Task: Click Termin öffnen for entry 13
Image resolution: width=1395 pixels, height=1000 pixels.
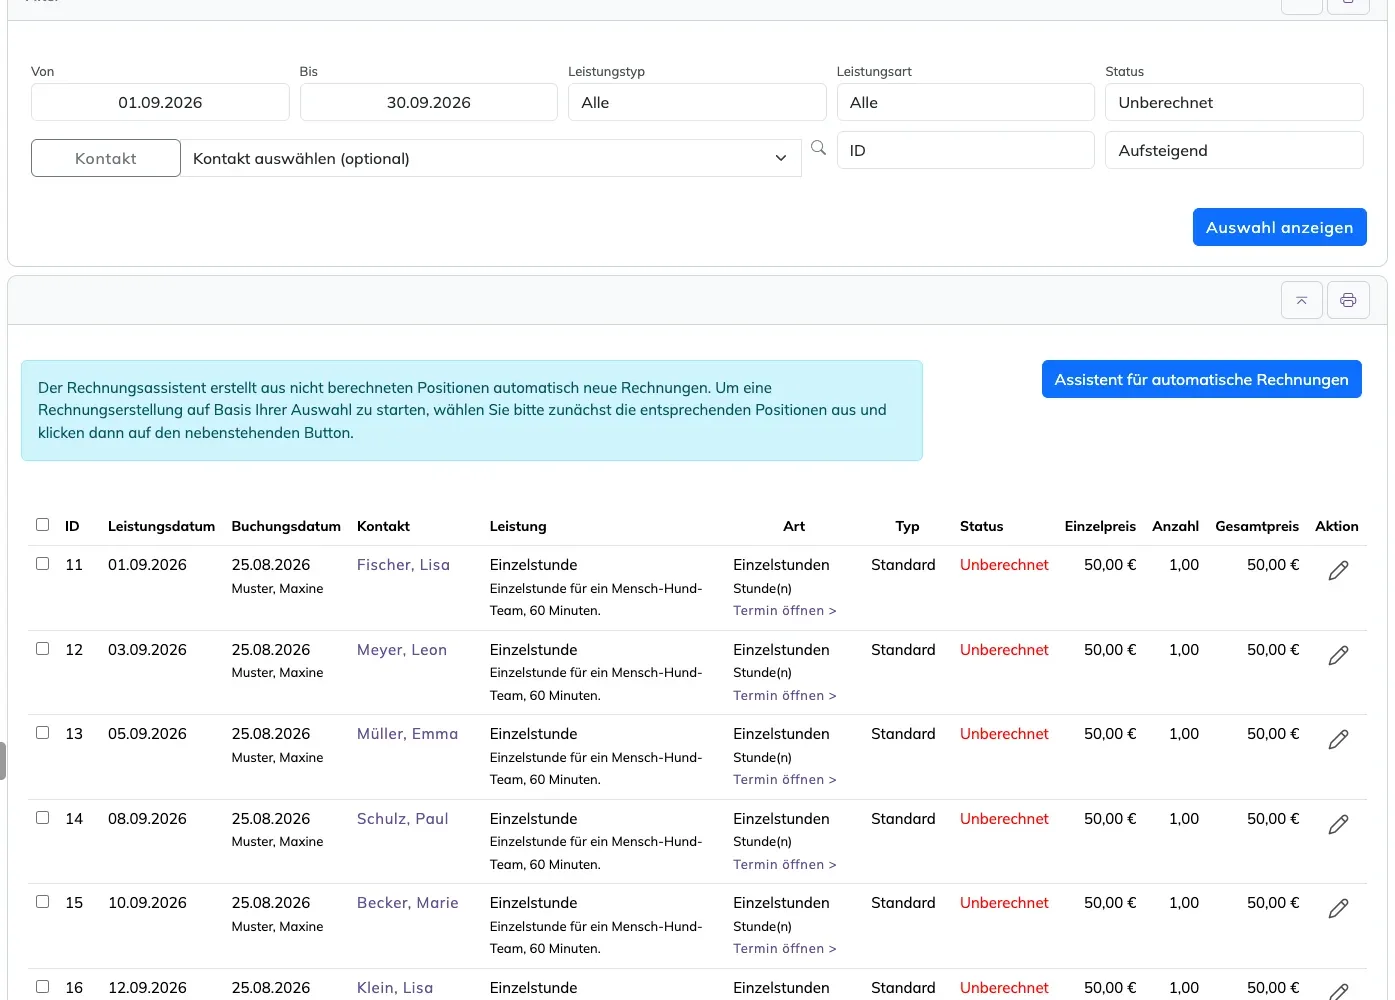Action: (x=785, y=780)
